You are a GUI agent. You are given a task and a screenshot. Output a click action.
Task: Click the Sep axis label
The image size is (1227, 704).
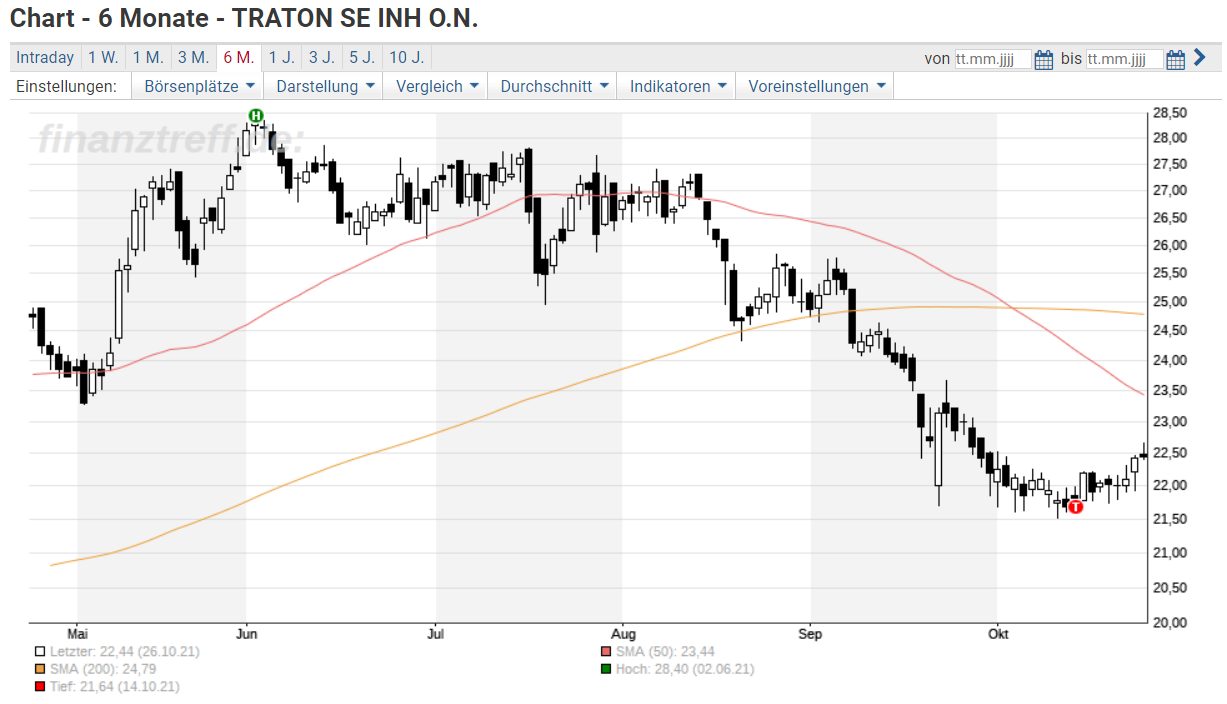810,634
